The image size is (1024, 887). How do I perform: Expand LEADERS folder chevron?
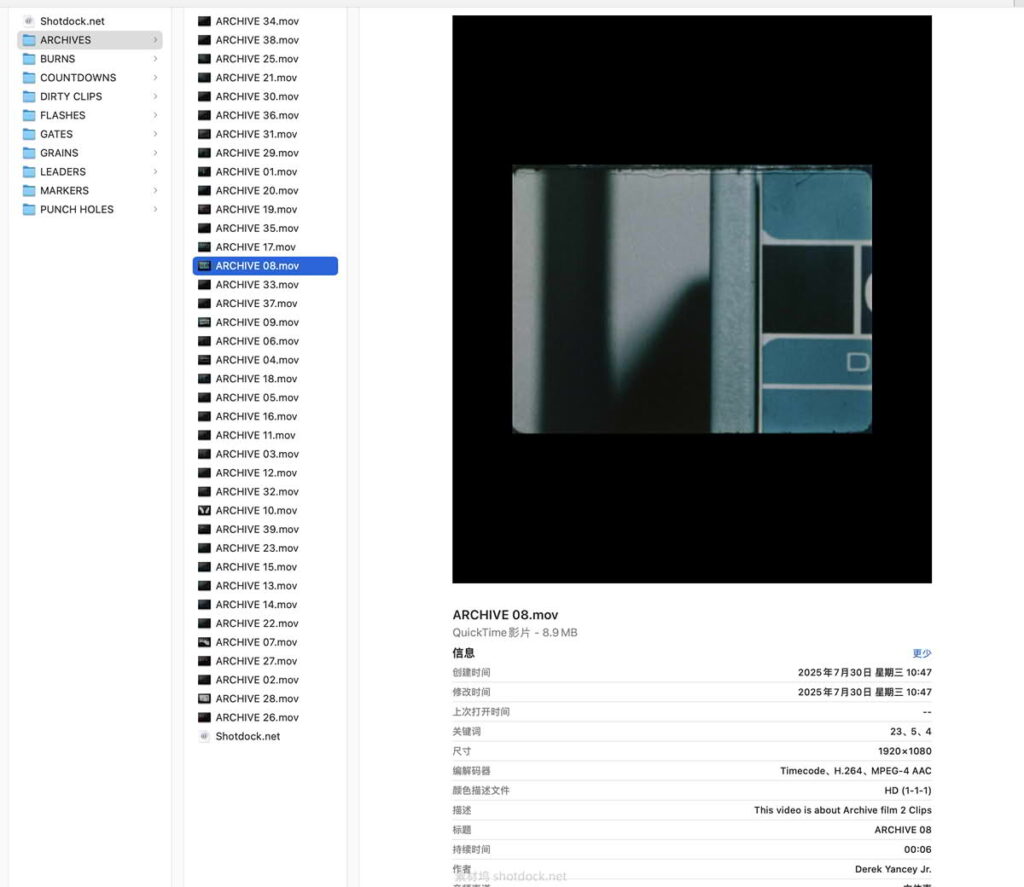click(x=155, y=172)
